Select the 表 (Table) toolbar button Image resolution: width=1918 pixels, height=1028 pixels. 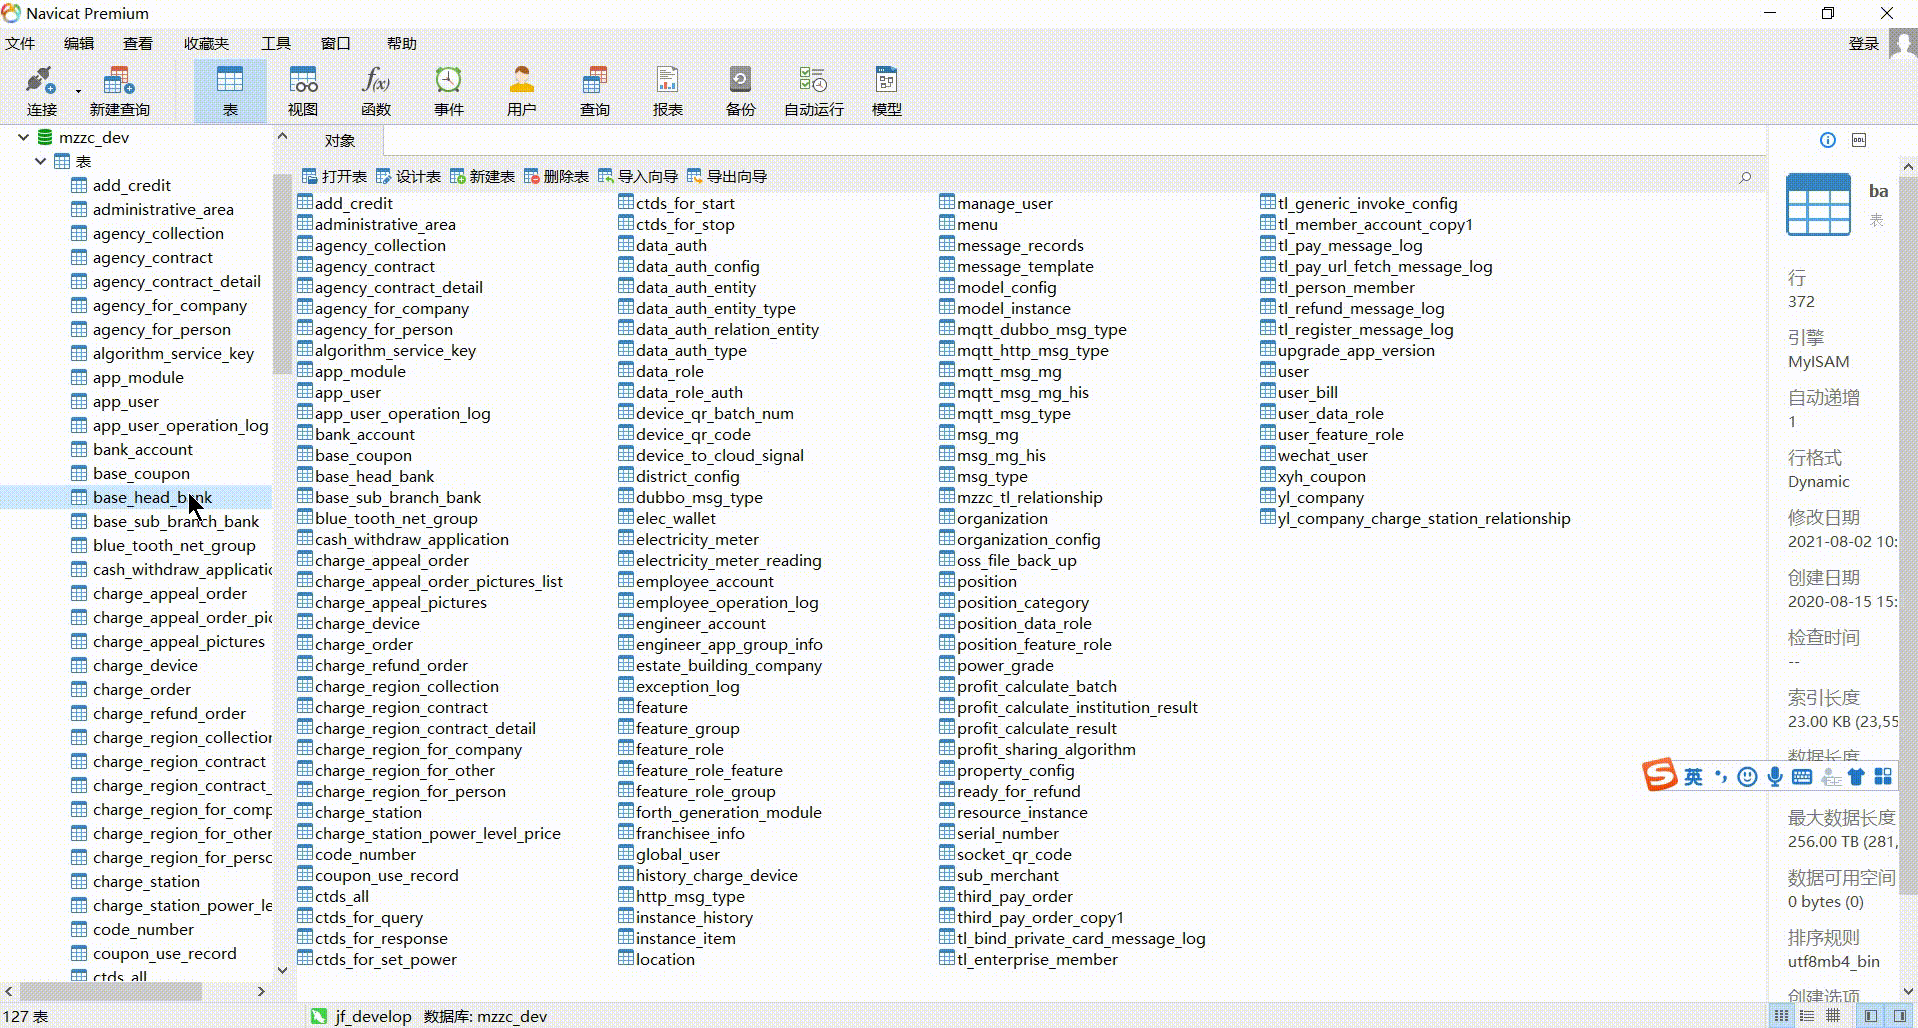coord(230,90)
